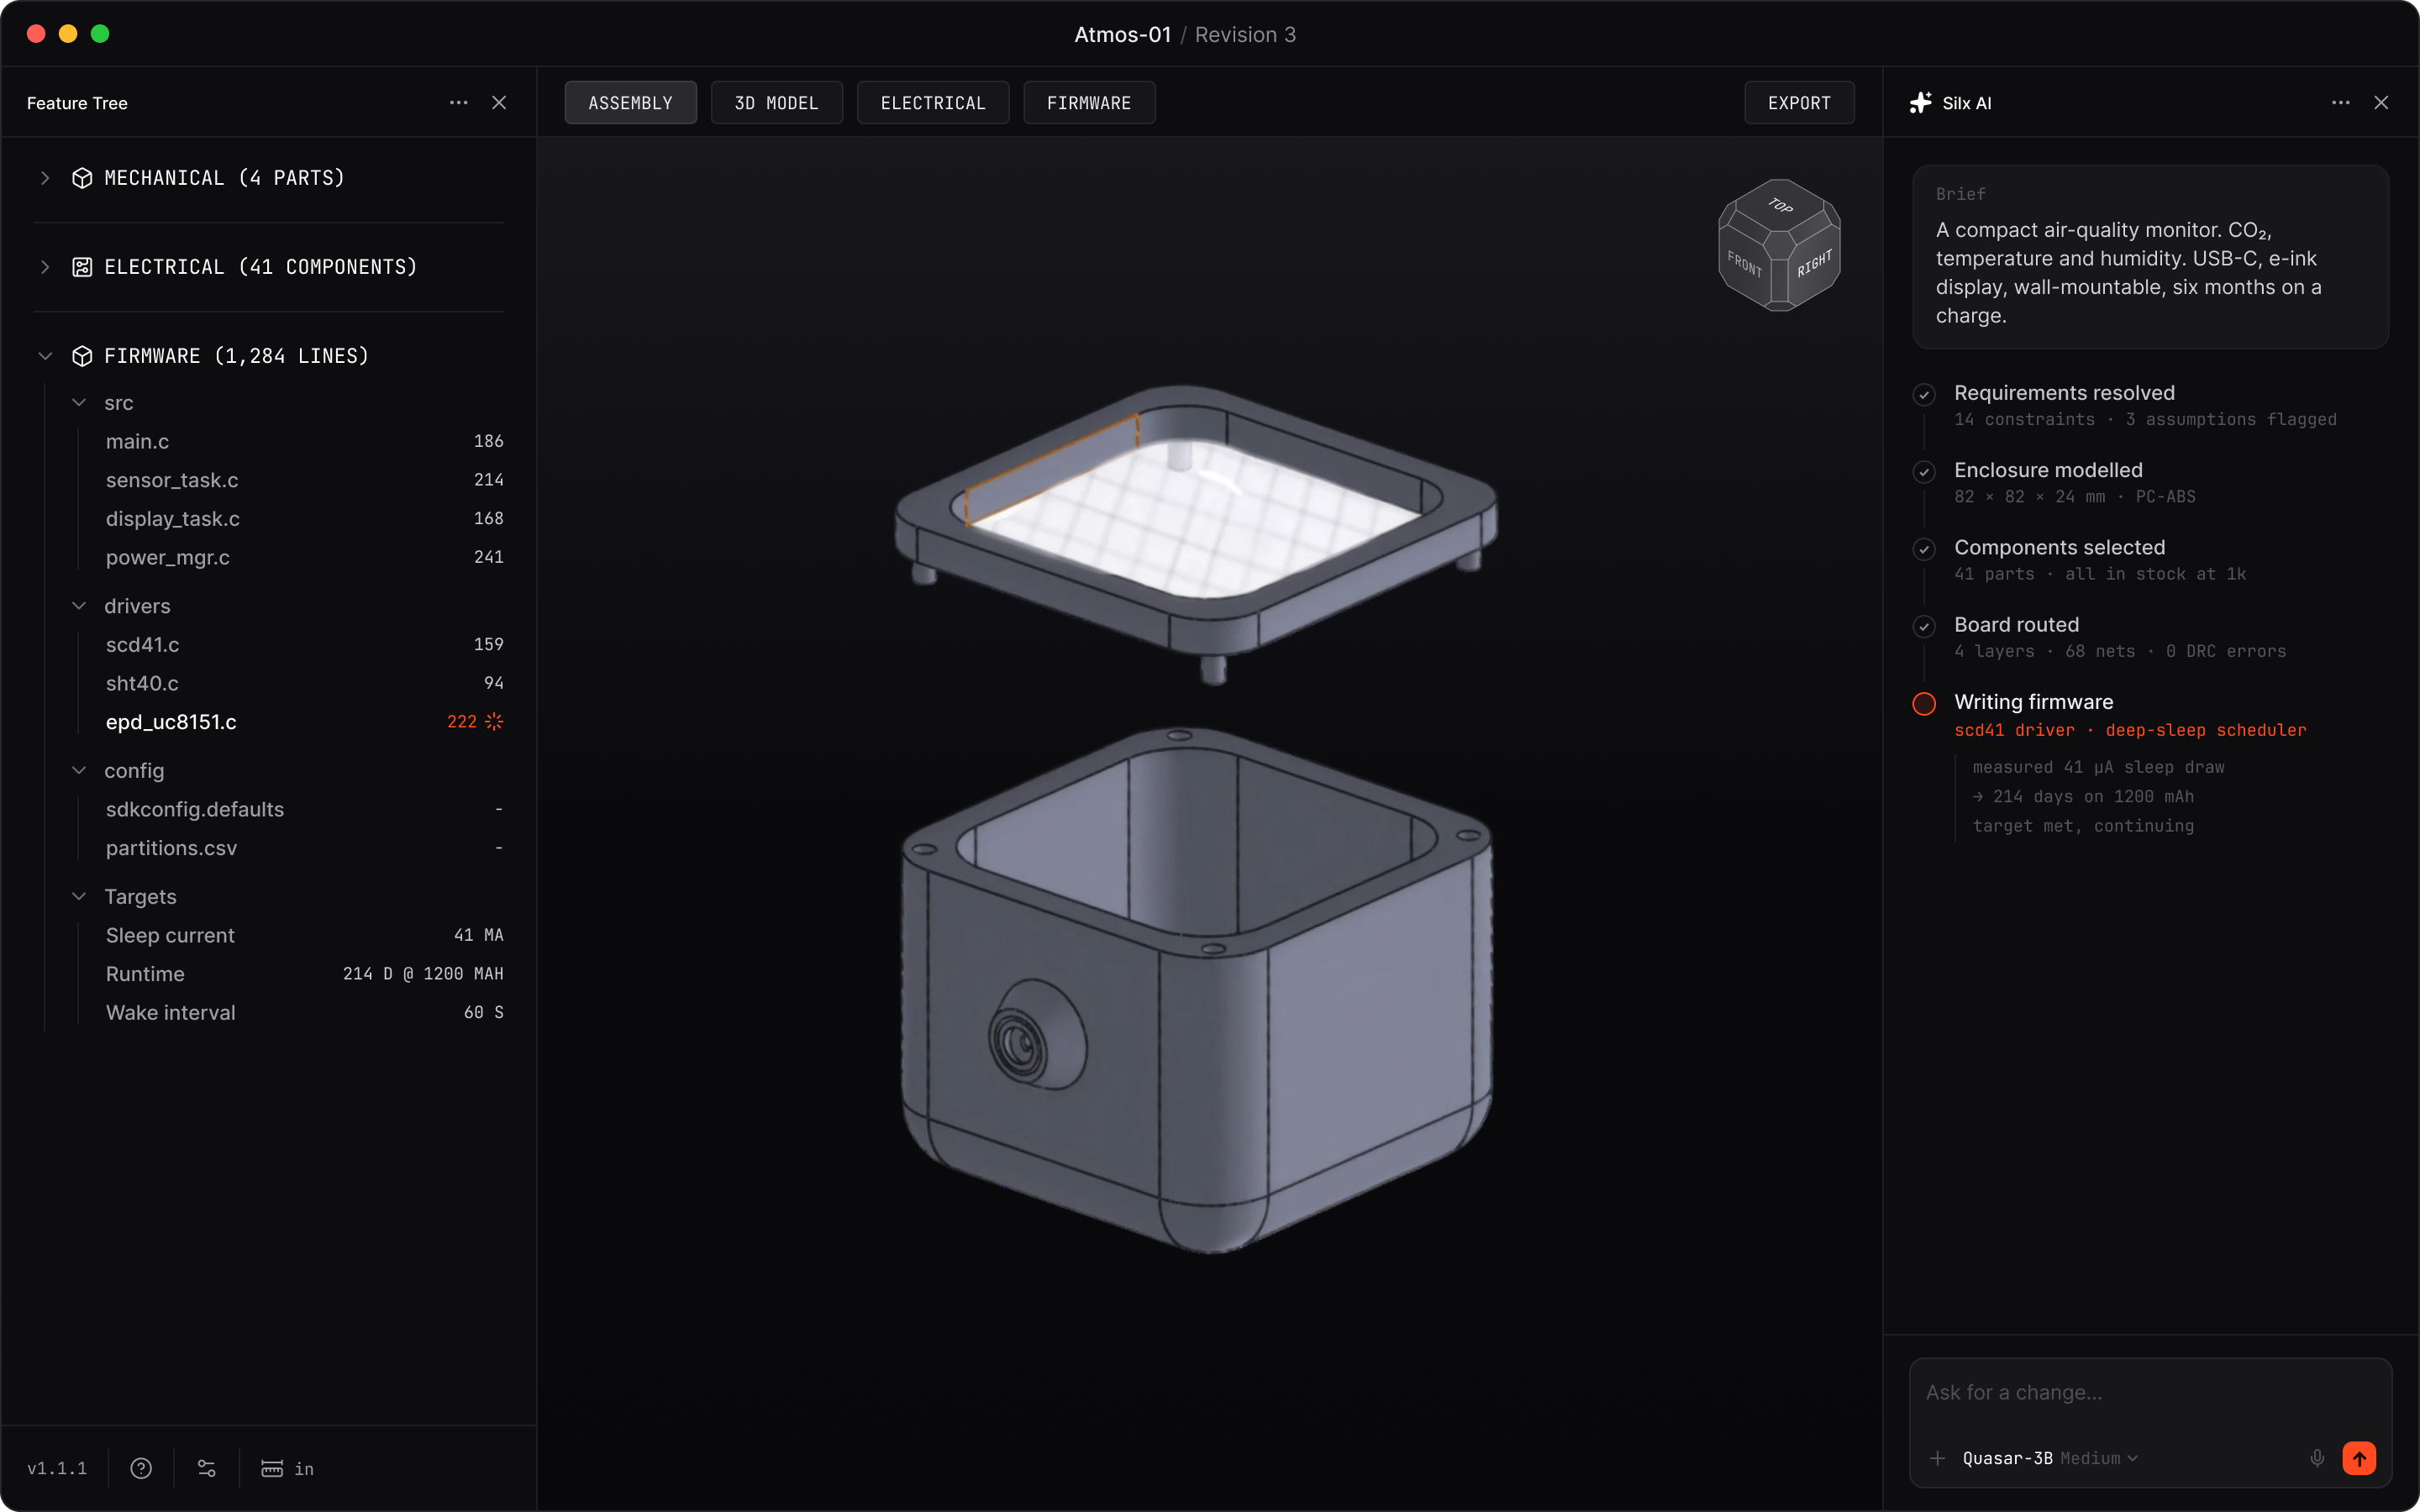Image resolution: width=2420 pixels, height=1512 pixels.
Task: Click the help question mark icon
Action: pyautogui.click(x=141, y=1468)
